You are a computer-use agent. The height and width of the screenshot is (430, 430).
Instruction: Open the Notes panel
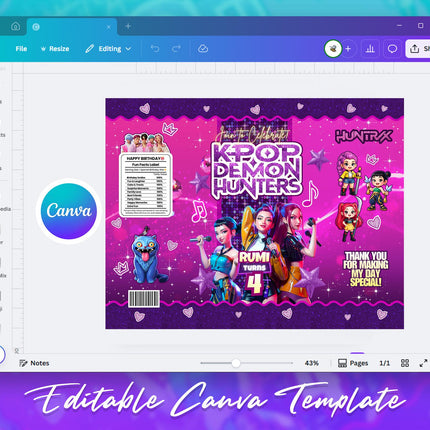click(34, 363)
